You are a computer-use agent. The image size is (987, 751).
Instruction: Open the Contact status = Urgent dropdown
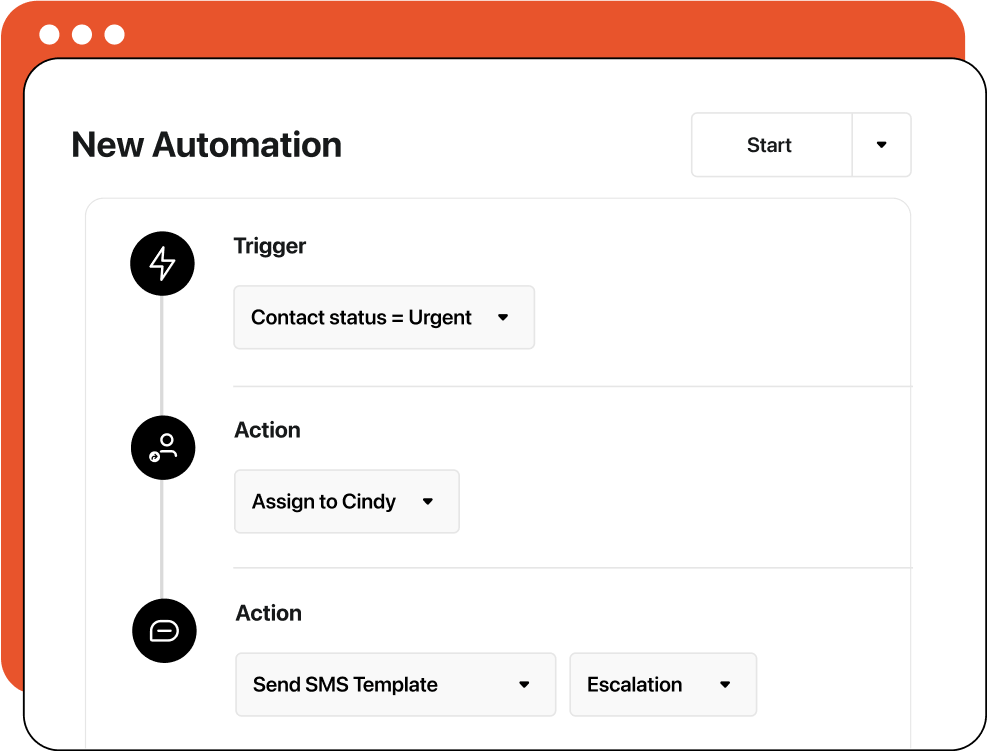tap(384, 317)
